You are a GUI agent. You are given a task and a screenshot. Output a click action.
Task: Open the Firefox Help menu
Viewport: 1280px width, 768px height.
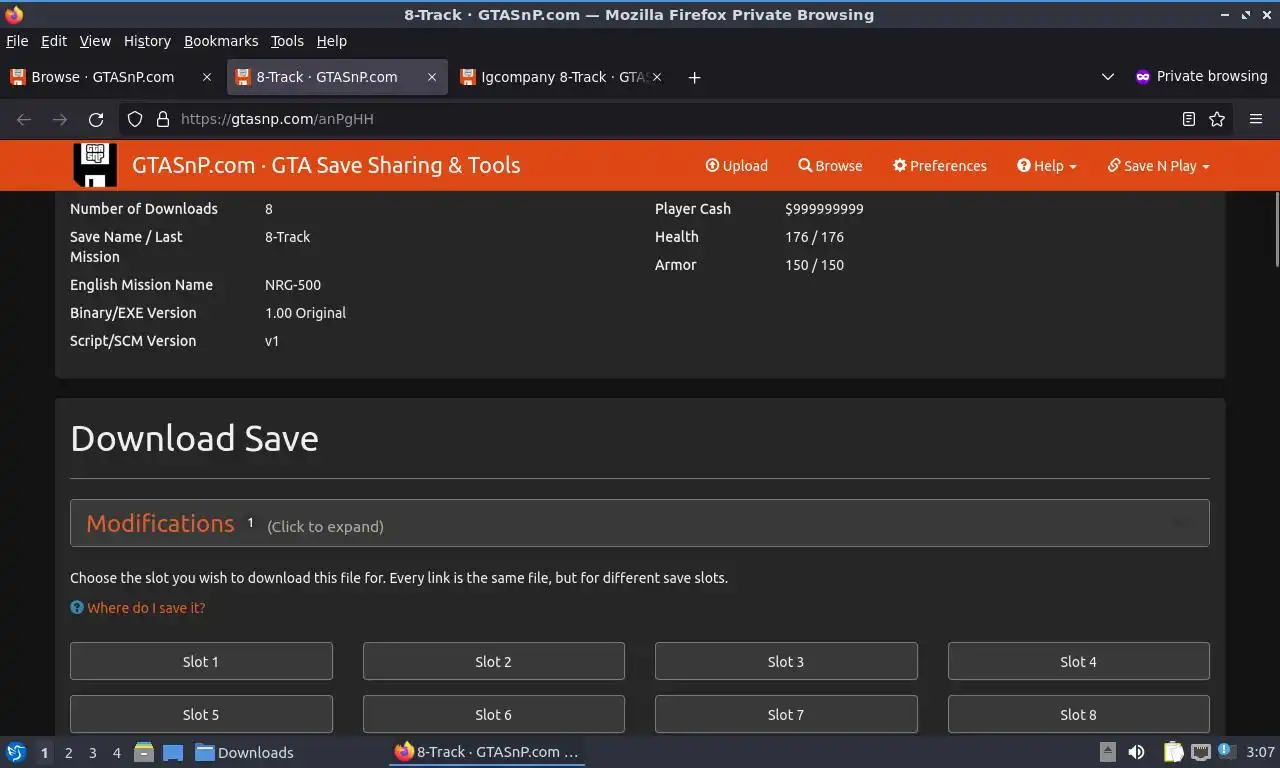click(x=332, y=41)
